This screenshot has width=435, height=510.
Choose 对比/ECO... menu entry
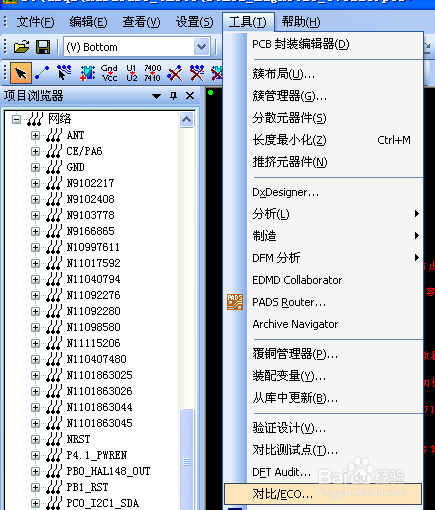click(x=323, y=494)
